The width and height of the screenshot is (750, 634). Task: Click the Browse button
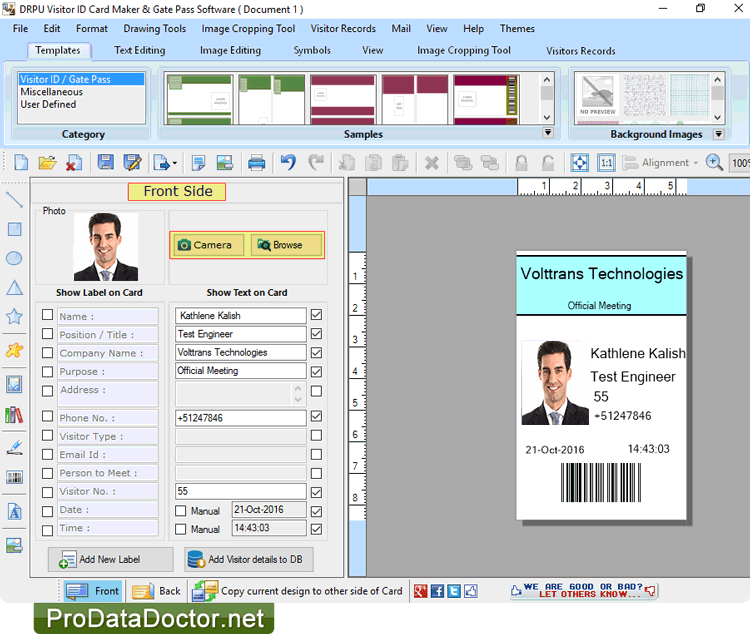[x=286, y=245]
